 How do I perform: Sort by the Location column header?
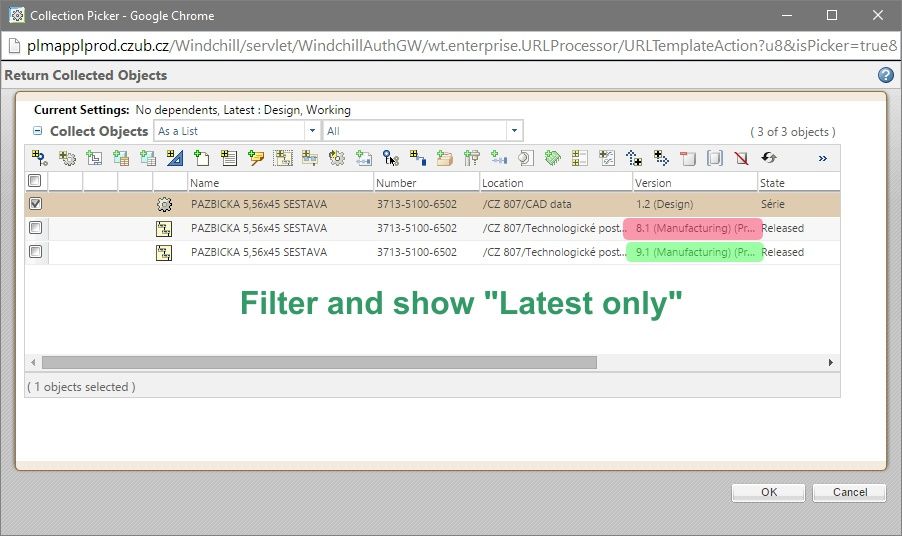pos(556,182)
